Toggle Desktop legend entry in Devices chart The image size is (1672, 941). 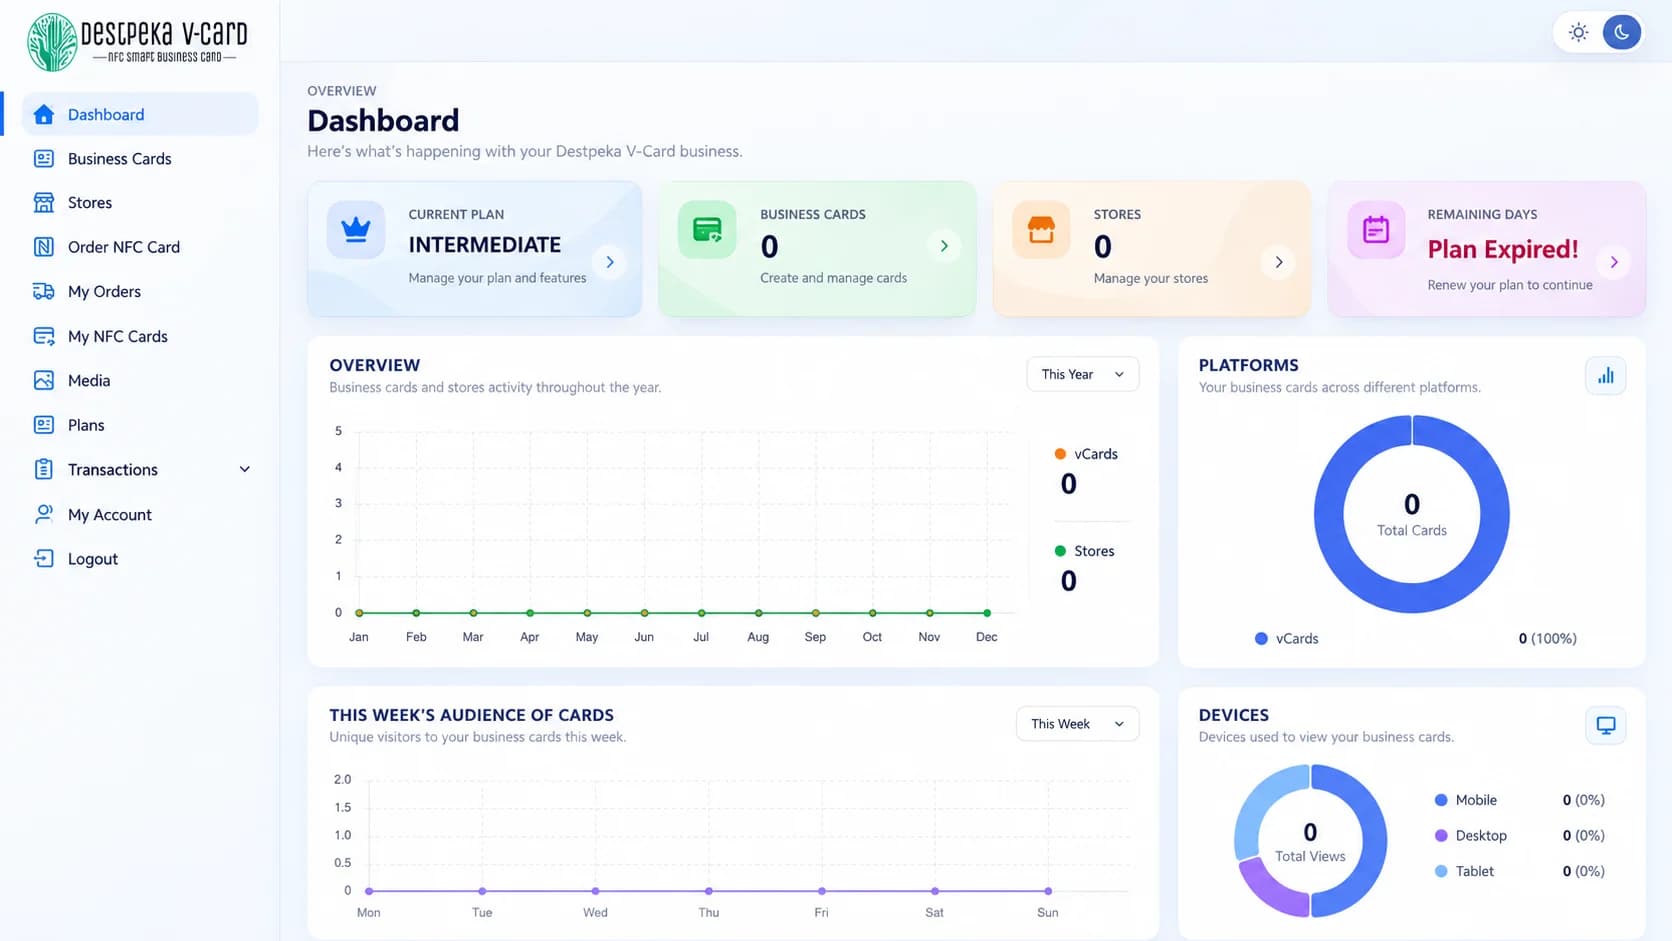(1471, 835)
